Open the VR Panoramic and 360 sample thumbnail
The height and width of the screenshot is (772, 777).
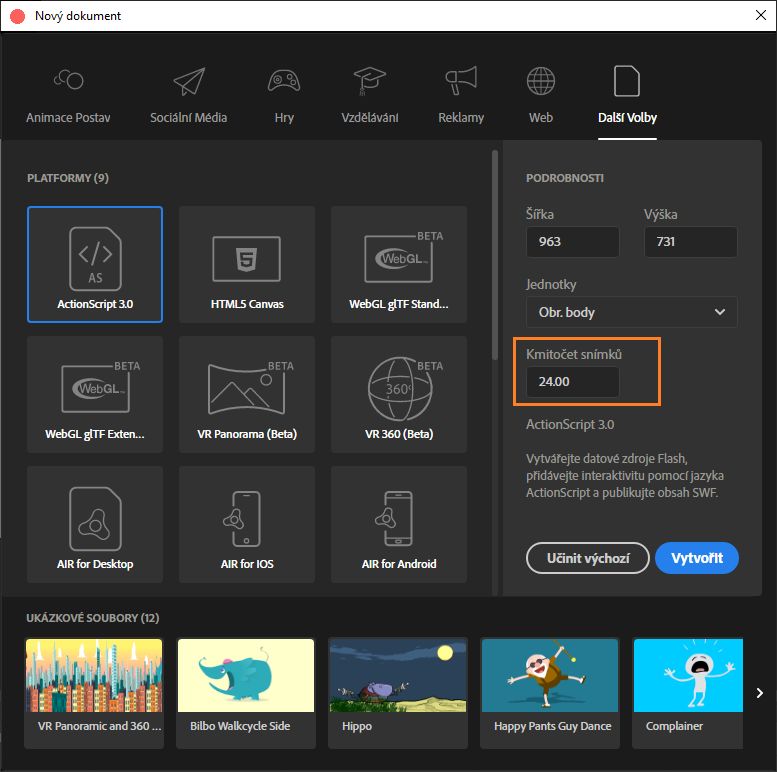(94, 676)
